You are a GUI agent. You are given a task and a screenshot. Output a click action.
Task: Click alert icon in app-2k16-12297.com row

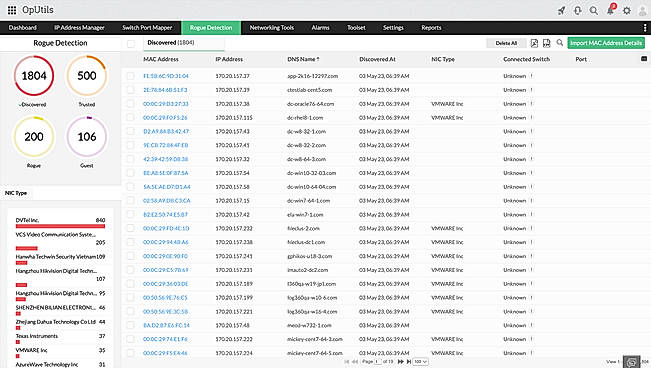[531, 76]
